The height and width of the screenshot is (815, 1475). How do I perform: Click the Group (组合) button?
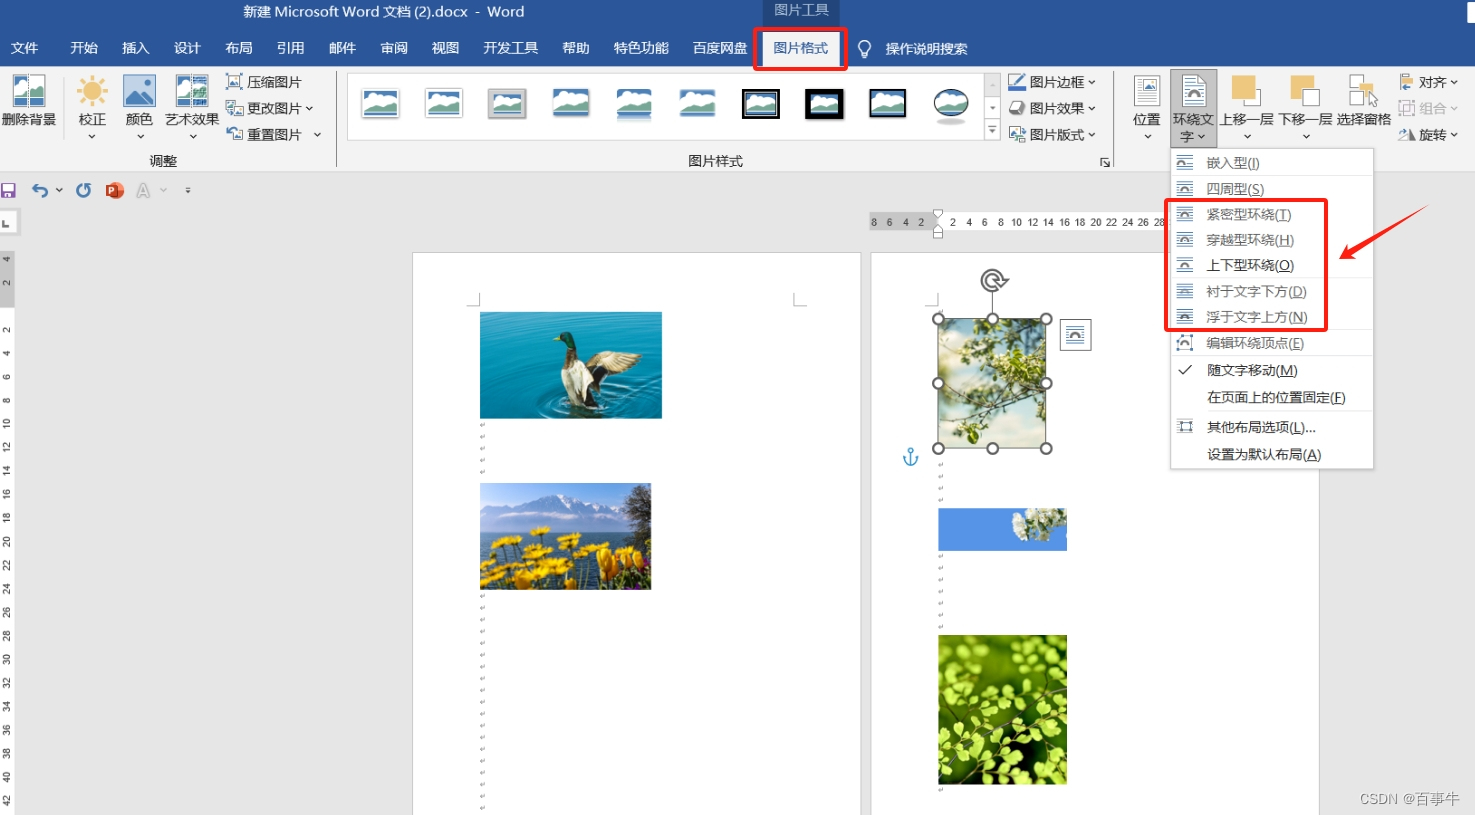pyautogui.click(x=1428, y=108)
